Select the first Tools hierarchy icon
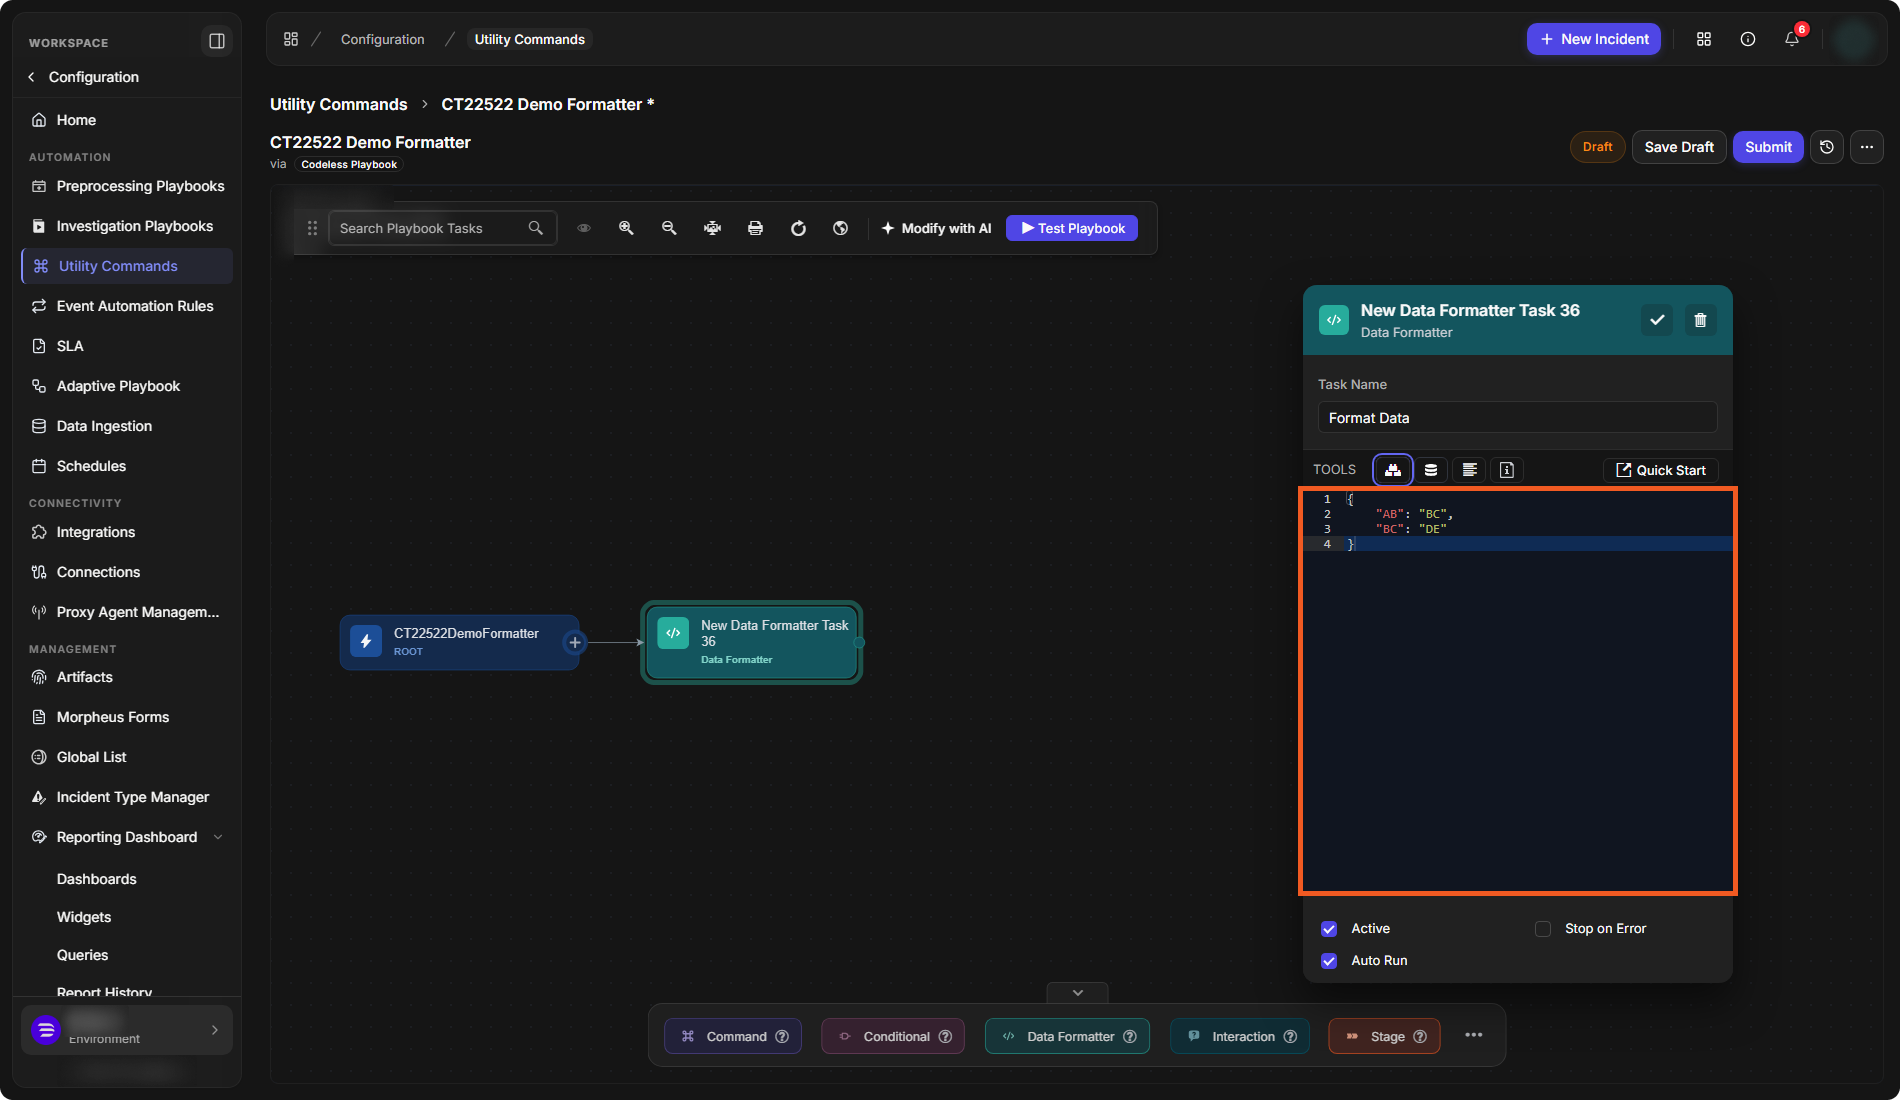1900x1100 pixels. (x=1393, y=470)
